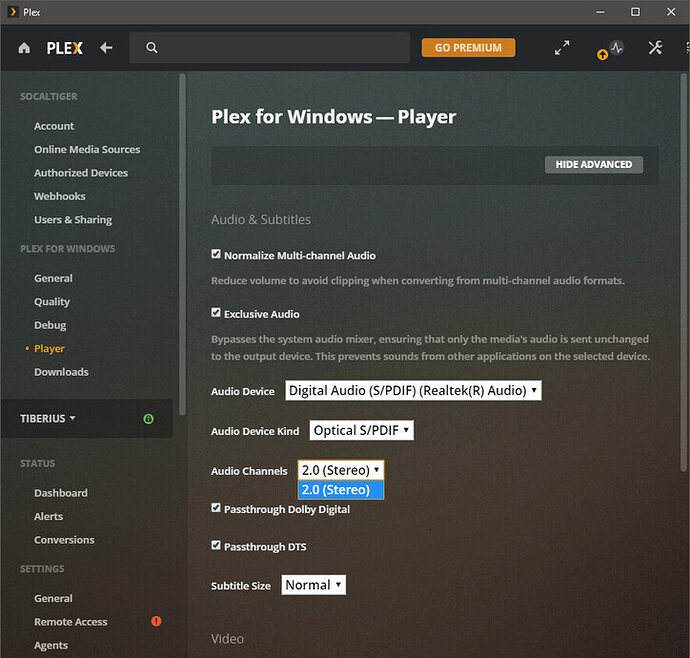Click HIDE ADVANCED button
Image resolution: width=690 pixels, height=658 pixels.
coord(594,165)
